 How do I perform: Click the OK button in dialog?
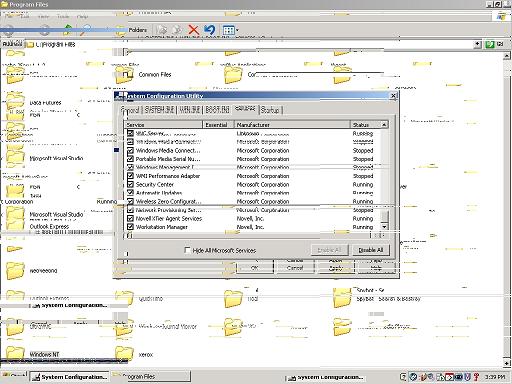[255, 268]
